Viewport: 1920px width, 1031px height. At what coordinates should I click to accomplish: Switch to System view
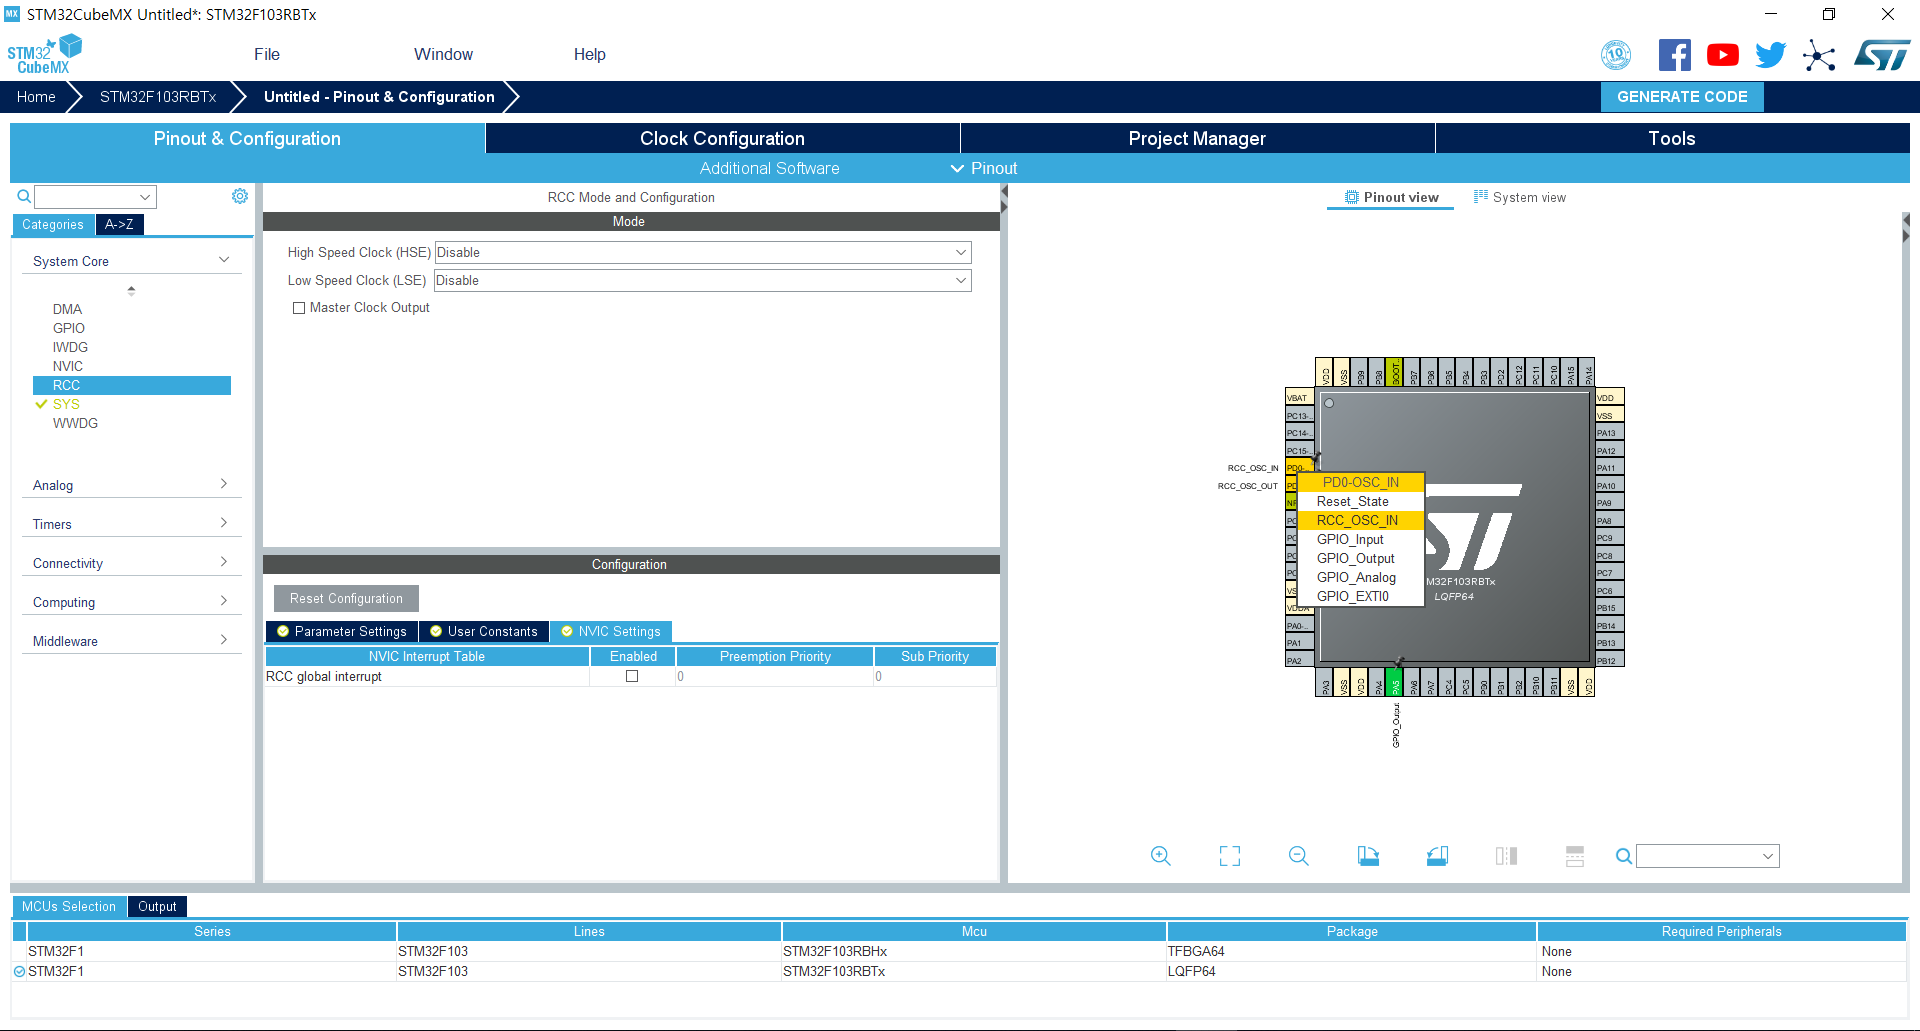1519,197
